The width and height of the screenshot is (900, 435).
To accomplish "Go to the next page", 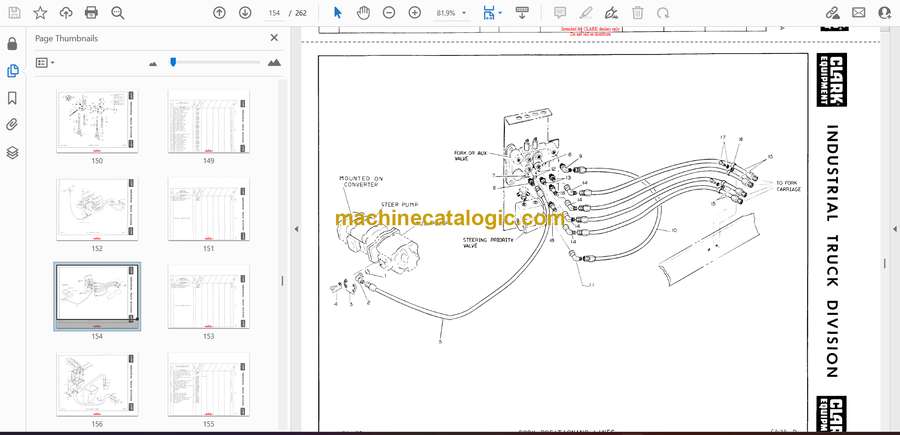I will 245,13.
